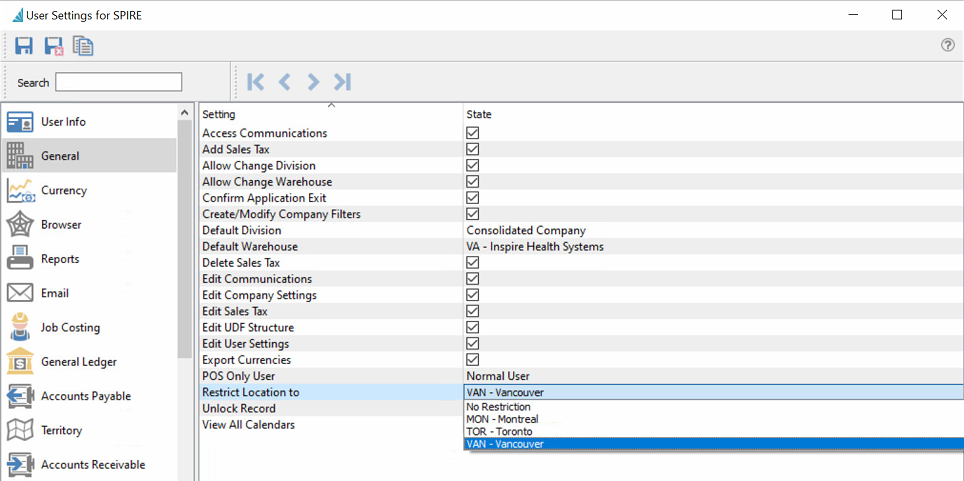Toggle Allow Change Division checkbox
The height and width of the screenshot is (481, 964).
[x=472, y=165]
